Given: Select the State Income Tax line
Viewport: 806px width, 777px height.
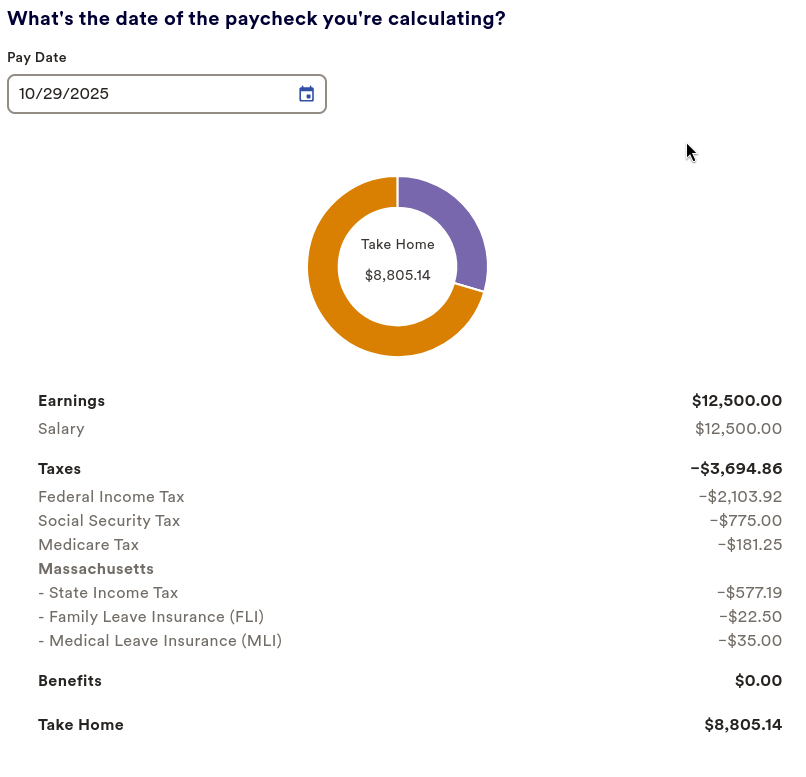Looking at the screenshot, I should 108,593.
